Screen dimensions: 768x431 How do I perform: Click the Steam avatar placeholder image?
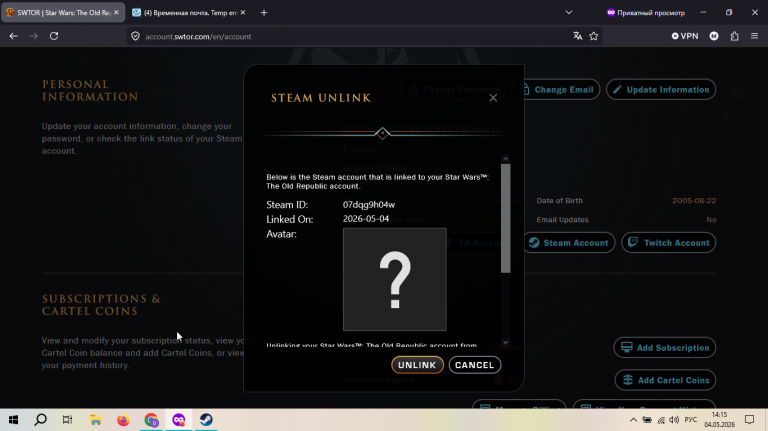(394, 279)
